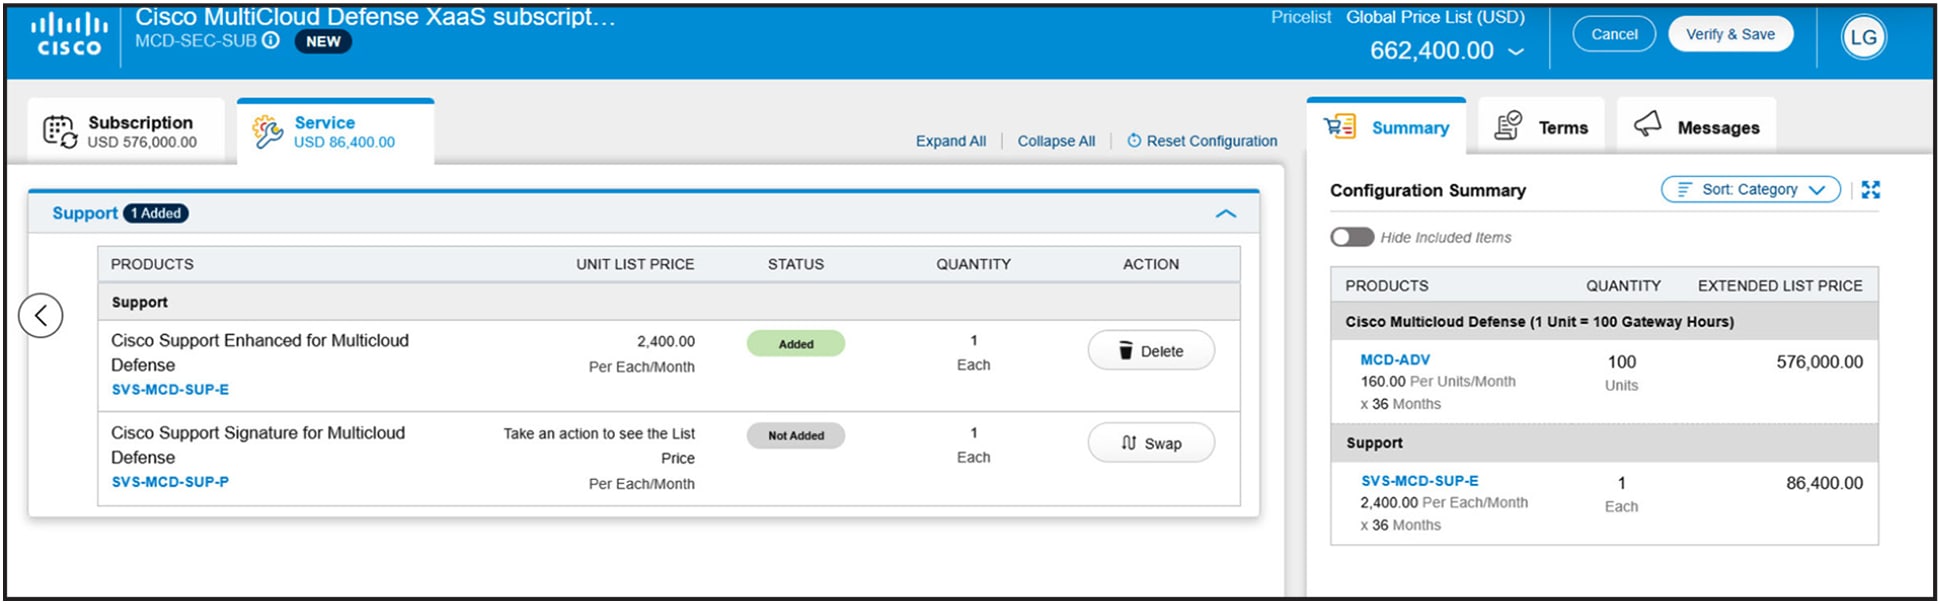The width and height of the screenshot is (1941, 604).
Task: Open info icon beside MCD-SEC-SUB
Action: pos(271,41)
